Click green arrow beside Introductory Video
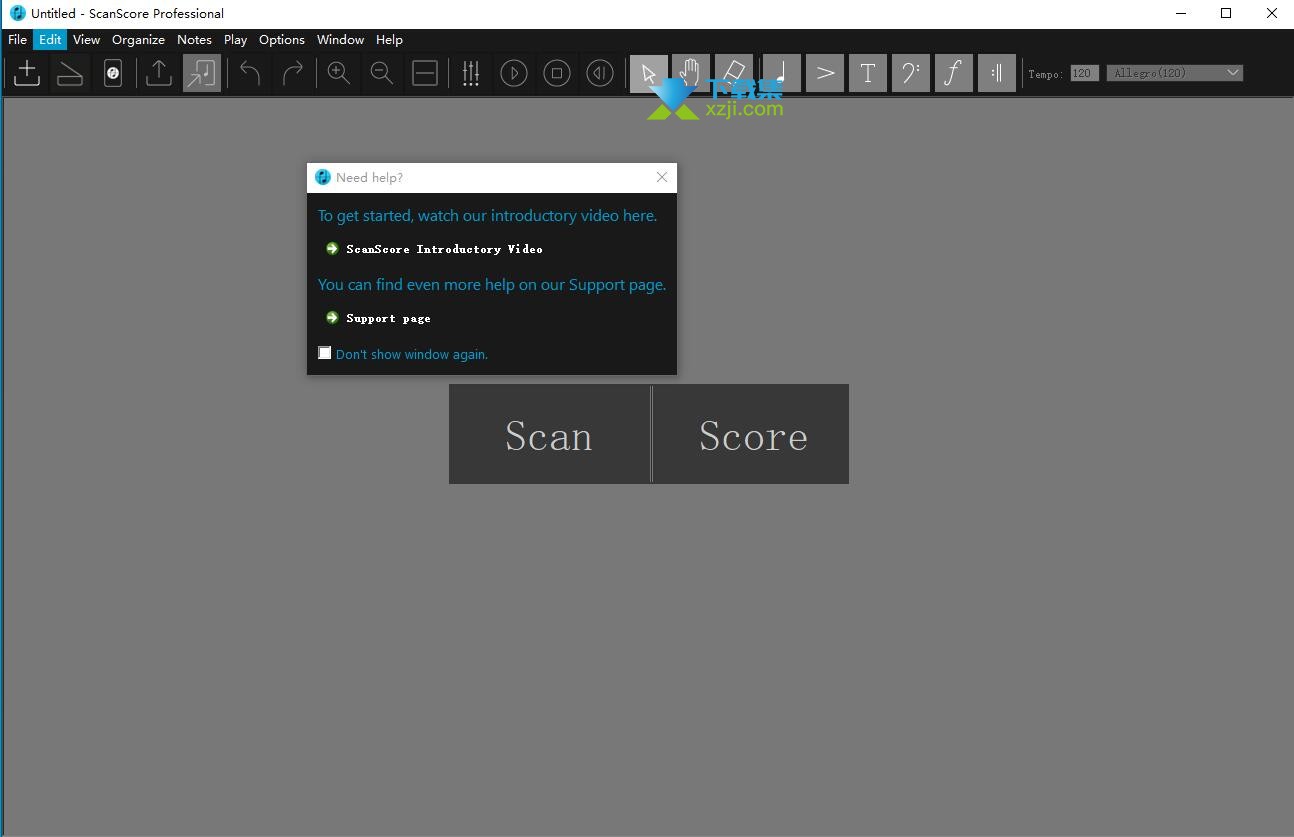Screen dimensions: 1294x837 point(332,248)
